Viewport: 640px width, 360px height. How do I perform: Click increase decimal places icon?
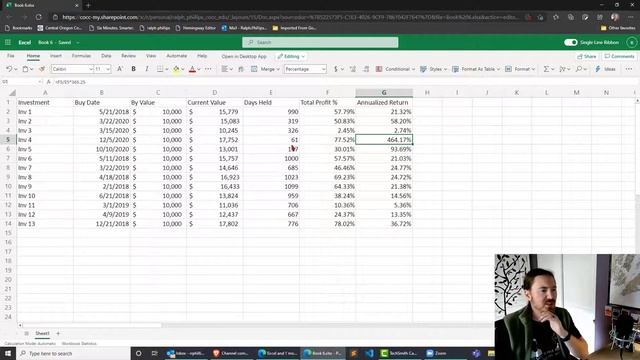pyautogui.click(x=353, y=69)
